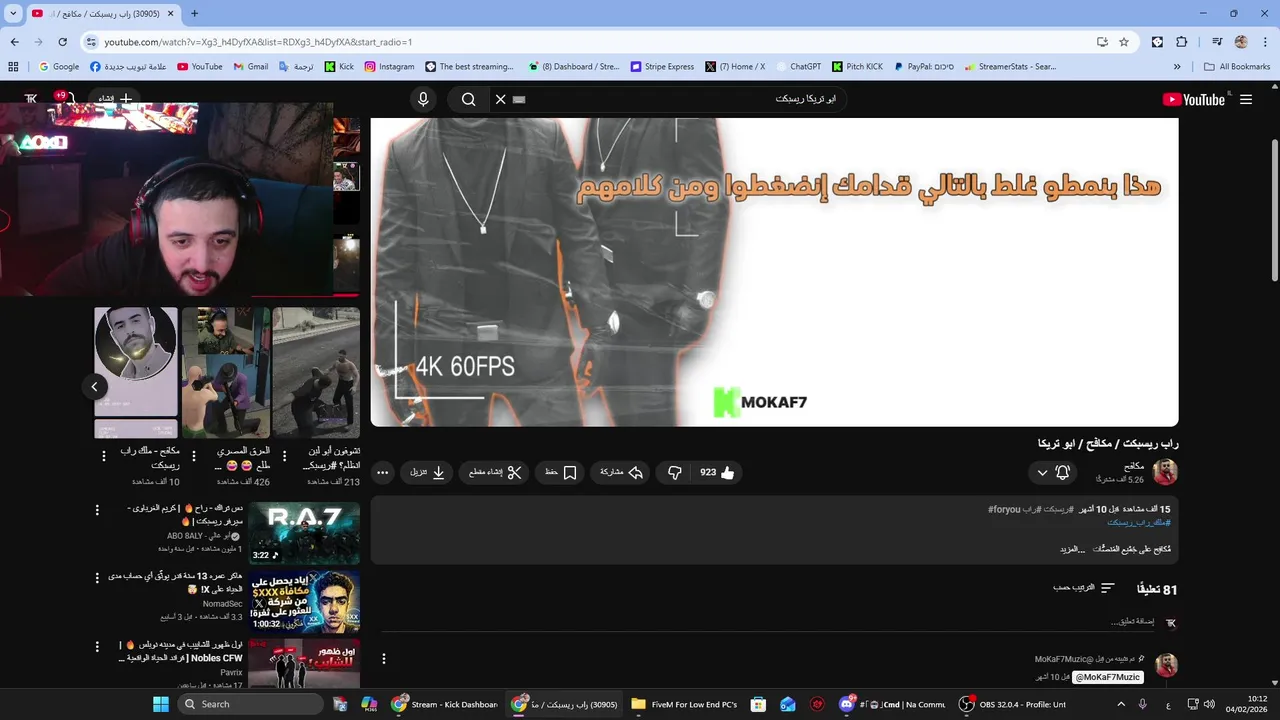Save the video to a playlist

(561, 472)
